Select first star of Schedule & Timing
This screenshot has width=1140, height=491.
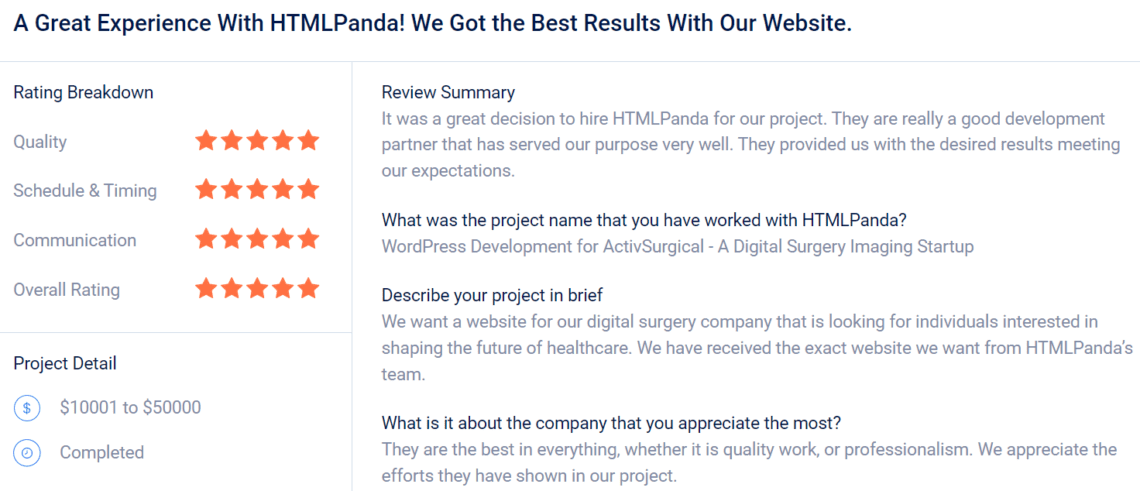pyautogui.click(x=206, y=189)
